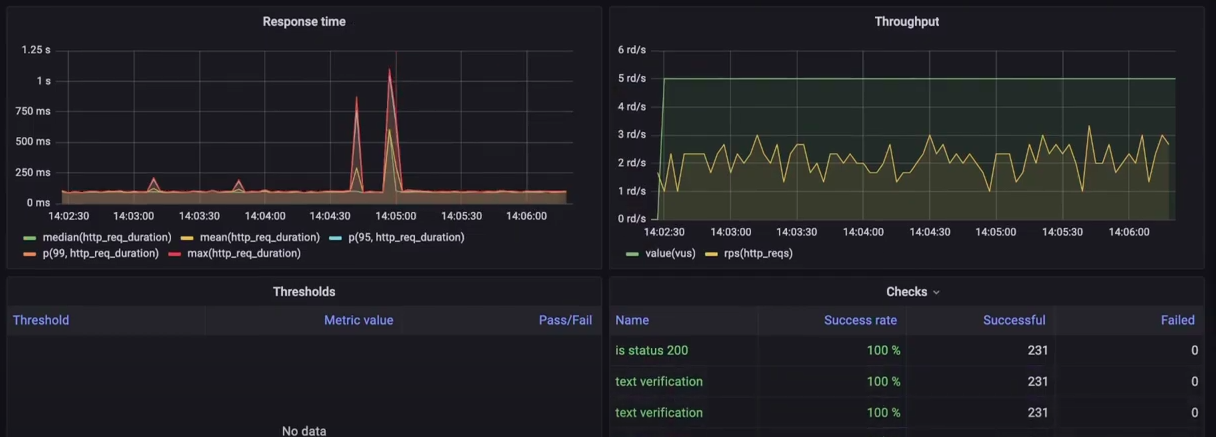Click the blue p(95) legend swatch
The width and height of the screenshot is (1216, 437).
[x=335, y=238]
